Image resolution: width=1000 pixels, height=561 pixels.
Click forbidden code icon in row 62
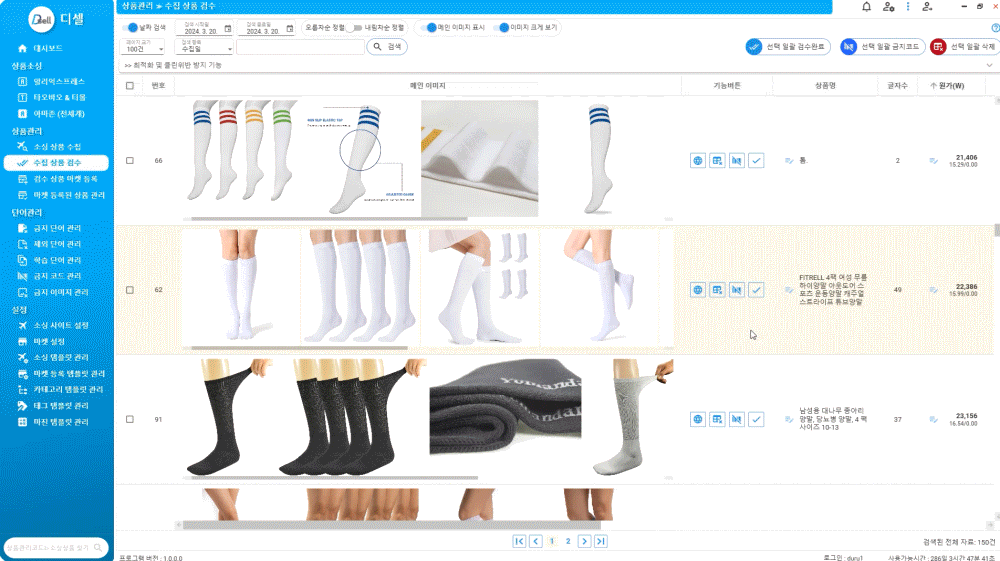coord(737,290)
